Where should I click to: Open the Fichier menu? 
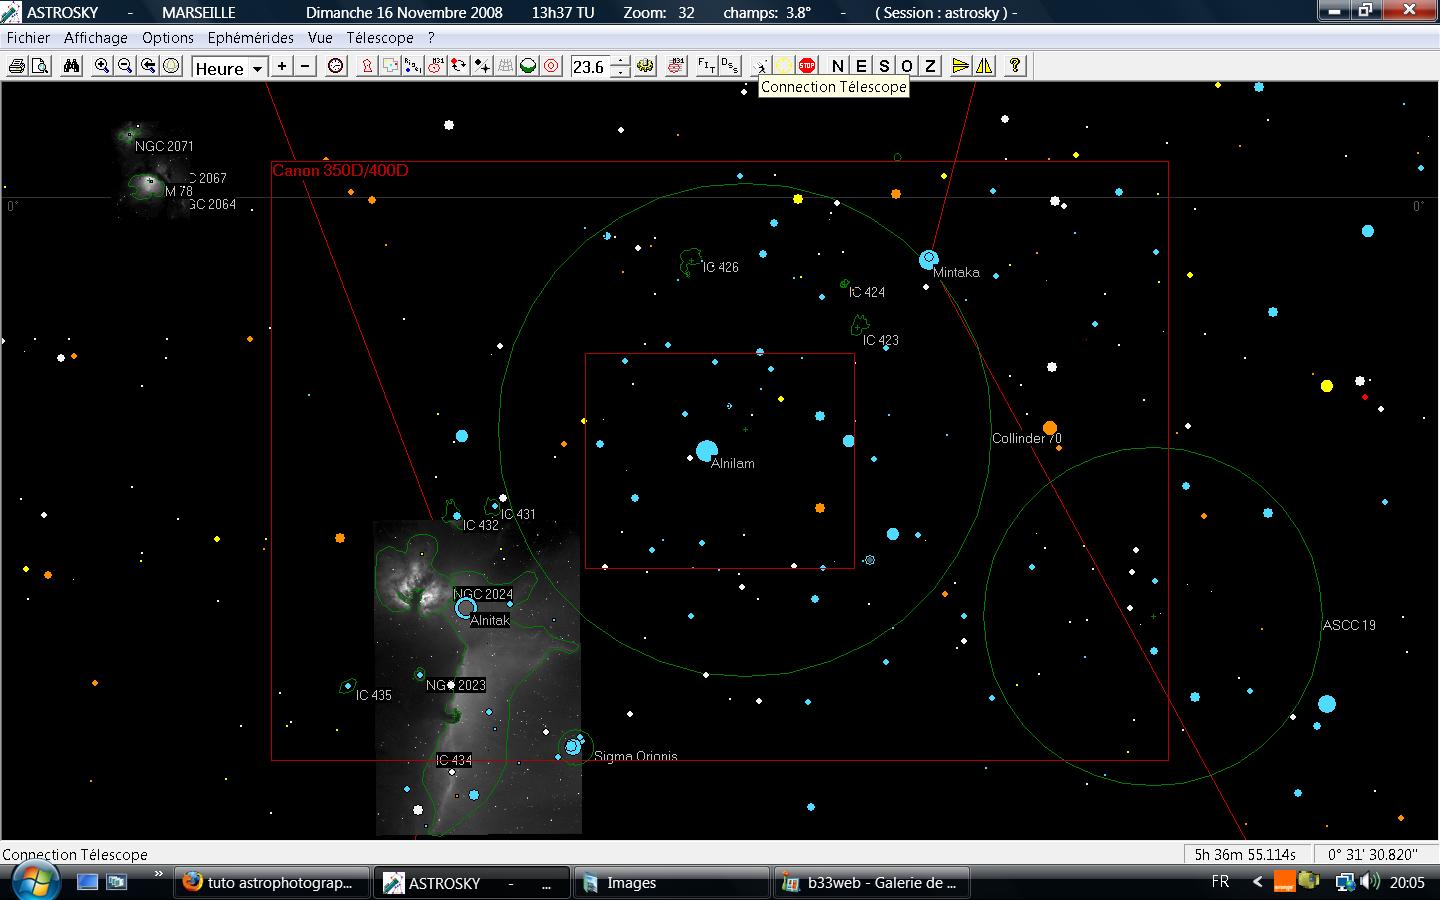28,38
